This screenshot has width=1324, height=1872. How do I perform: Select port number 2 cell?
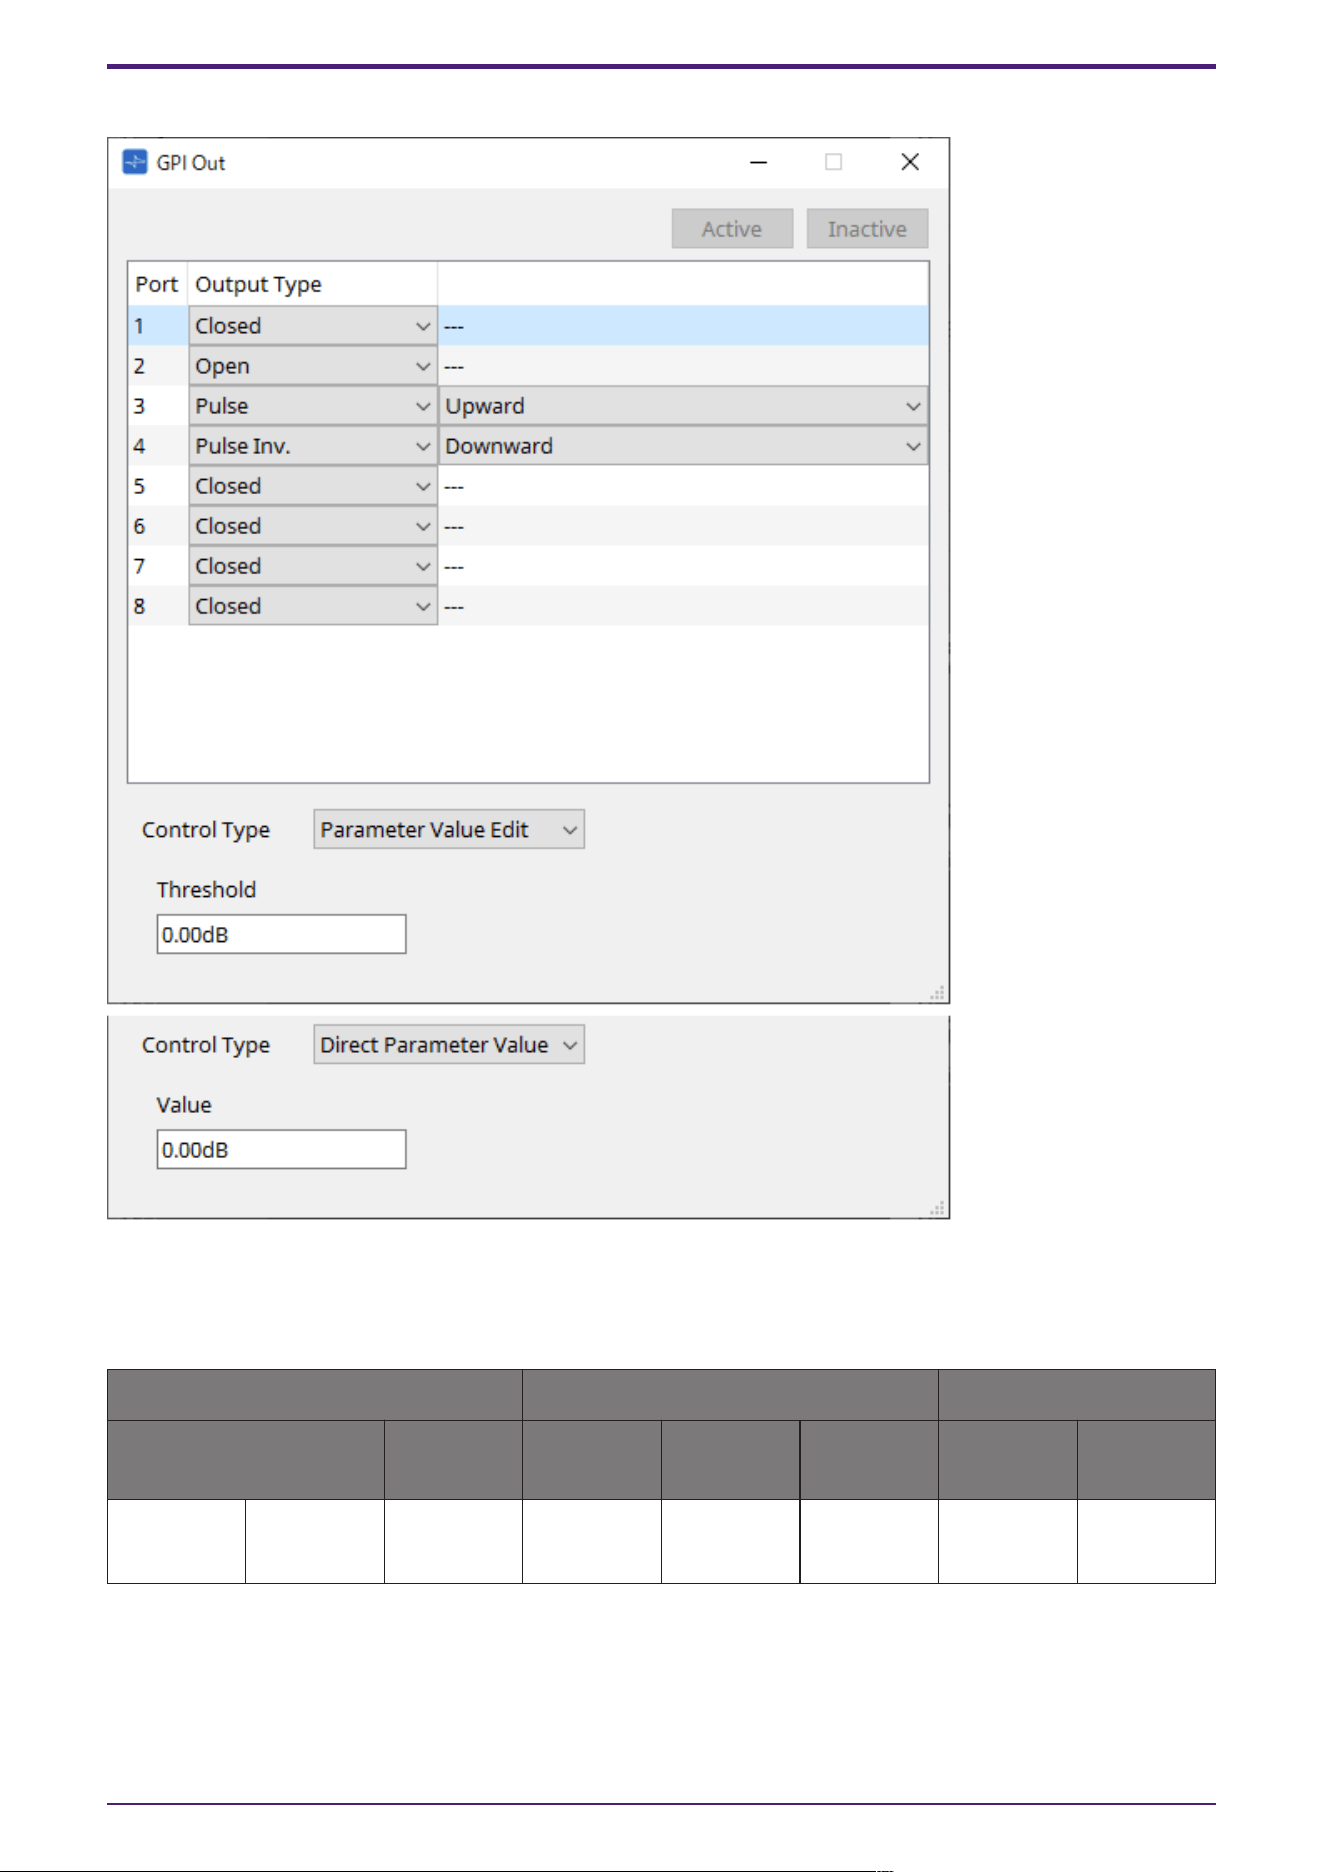tap(158, 366)
